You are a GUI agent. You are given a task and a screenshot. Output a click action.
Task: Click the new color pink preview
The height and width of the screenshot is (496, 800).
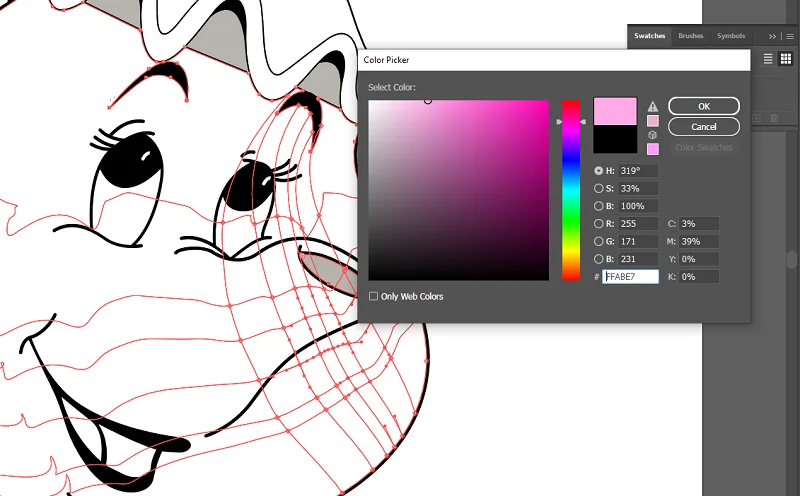(615, 111)
